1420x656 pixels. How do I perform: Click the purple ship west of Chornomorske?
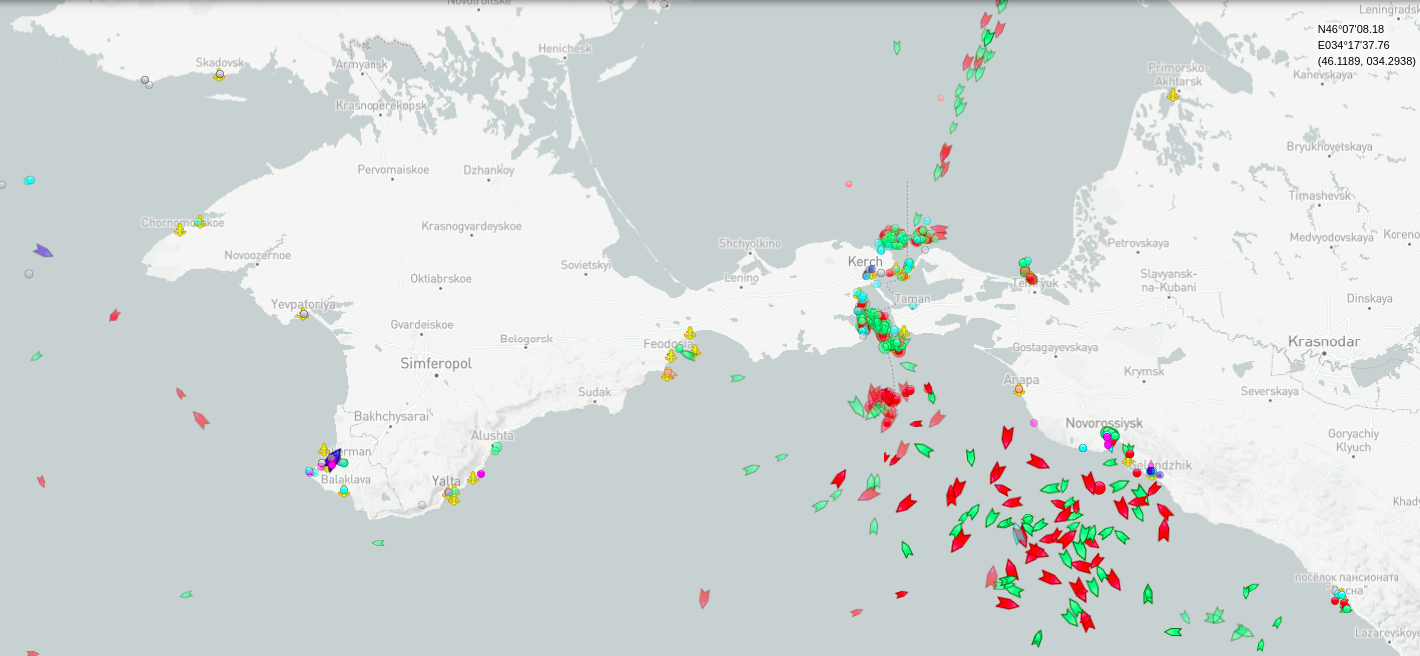42,251
